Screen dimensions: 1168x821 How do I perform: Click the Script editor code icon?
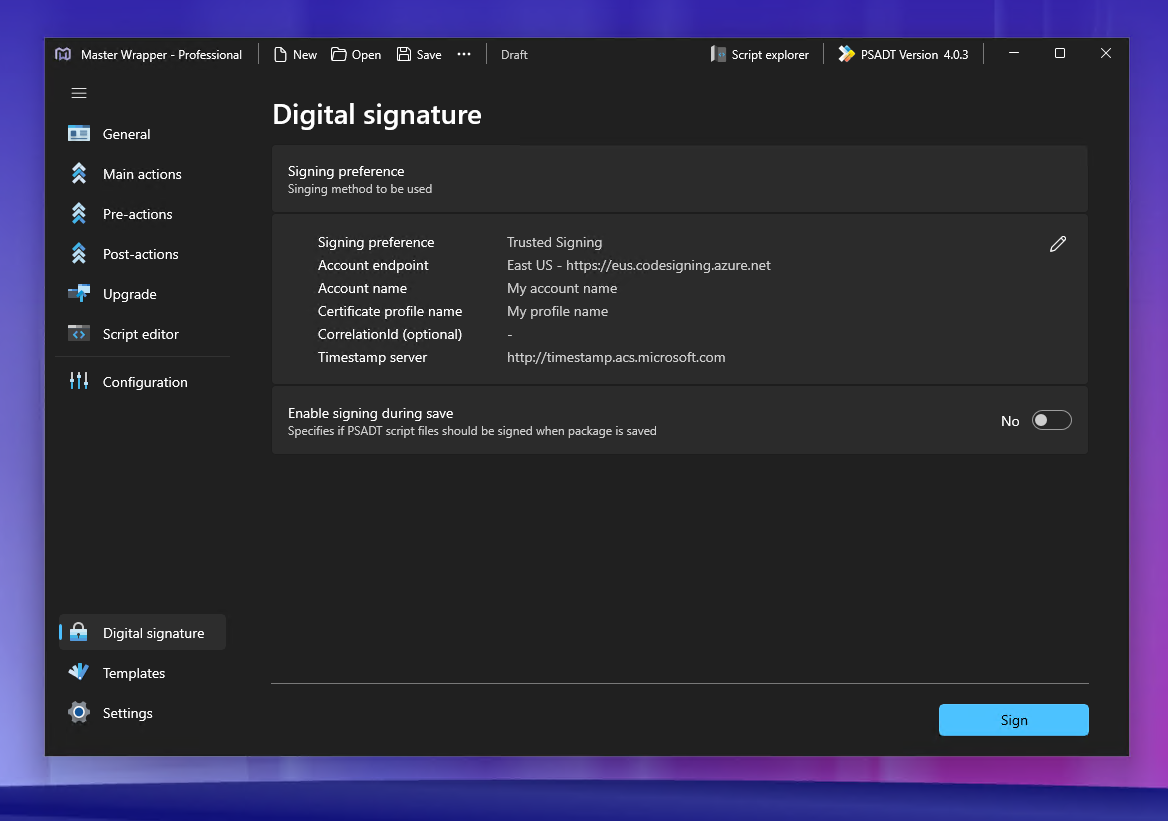(x=79, y=334)
